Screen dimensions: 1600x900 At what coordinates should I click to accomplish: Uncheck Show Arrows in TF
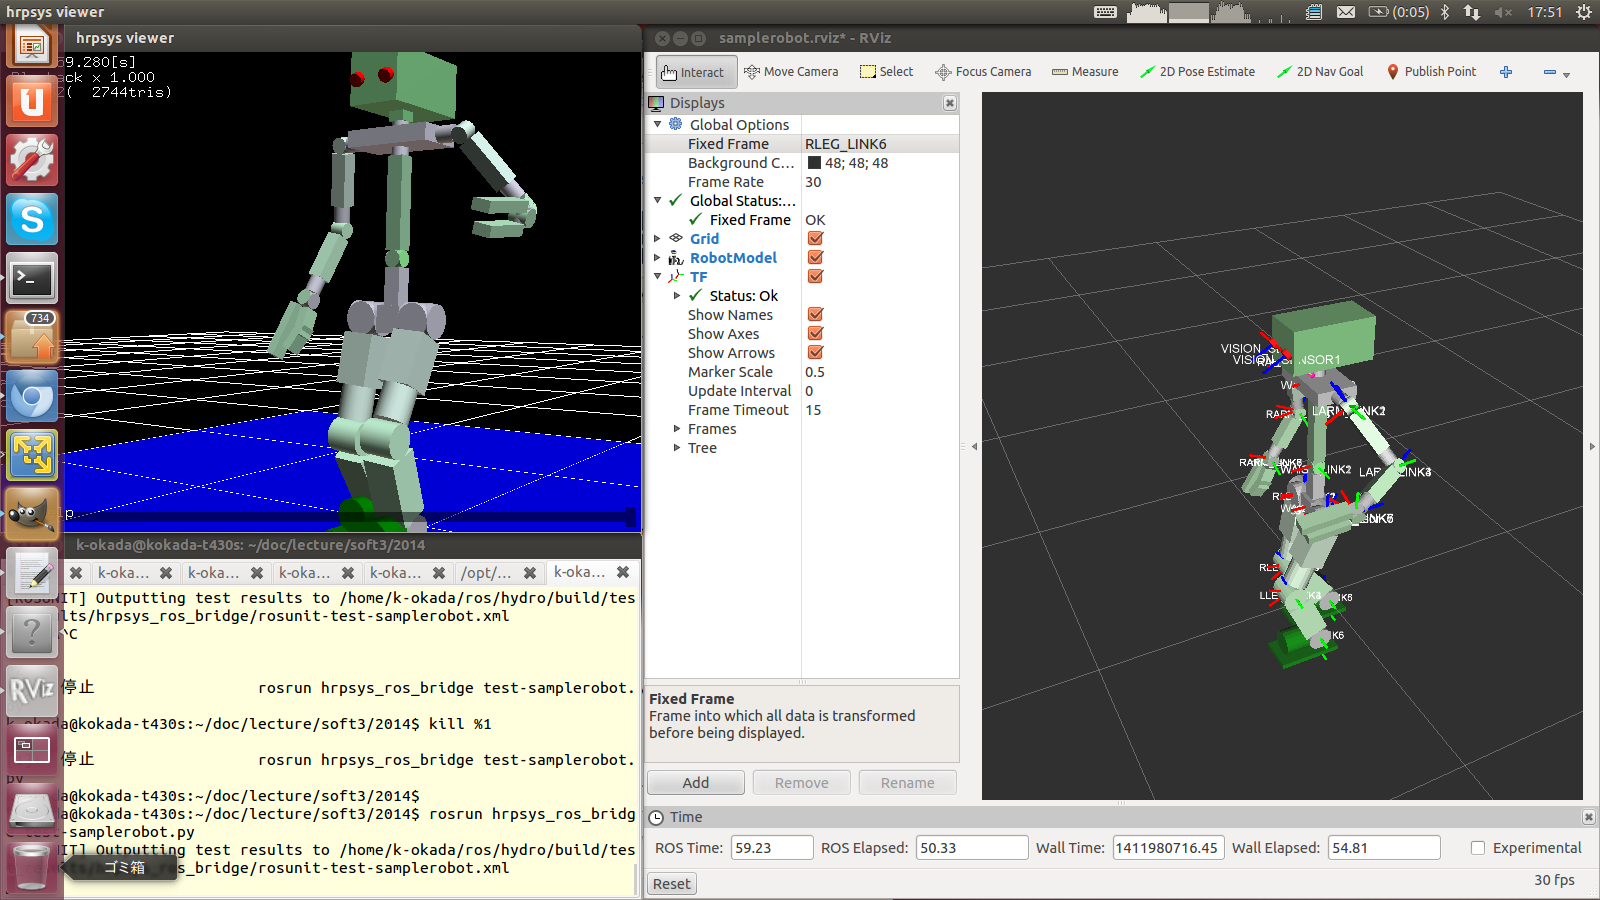(815, 353)
